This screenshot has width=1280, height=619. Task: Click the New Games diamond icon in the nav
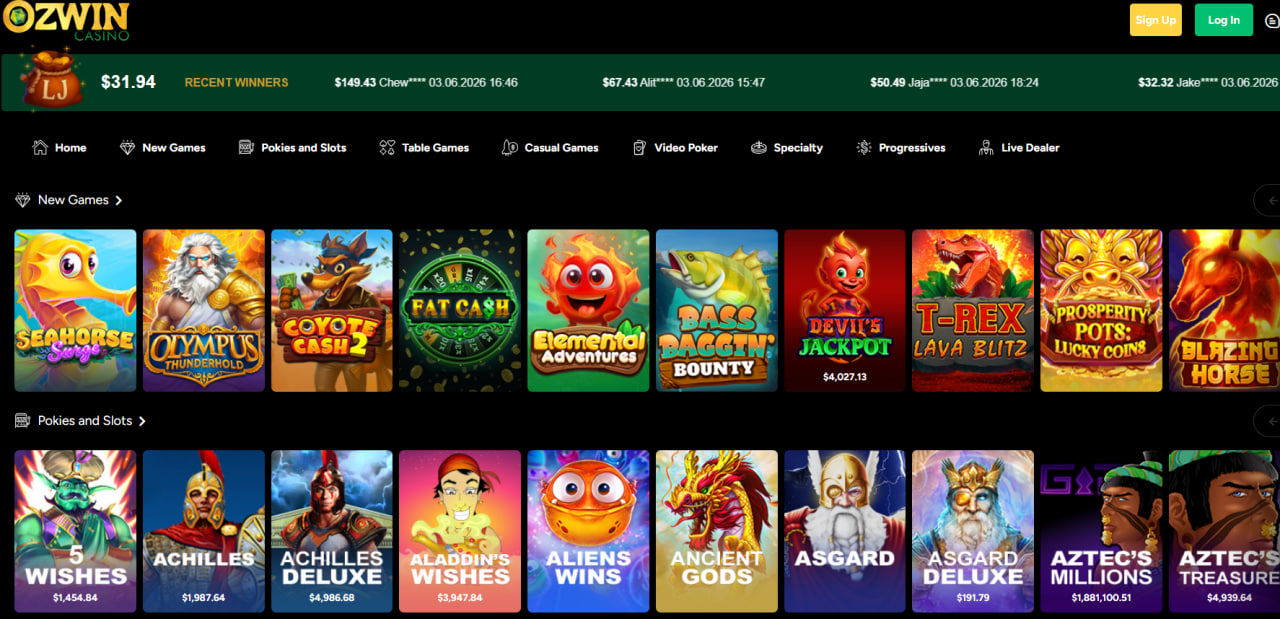(127, 147)
